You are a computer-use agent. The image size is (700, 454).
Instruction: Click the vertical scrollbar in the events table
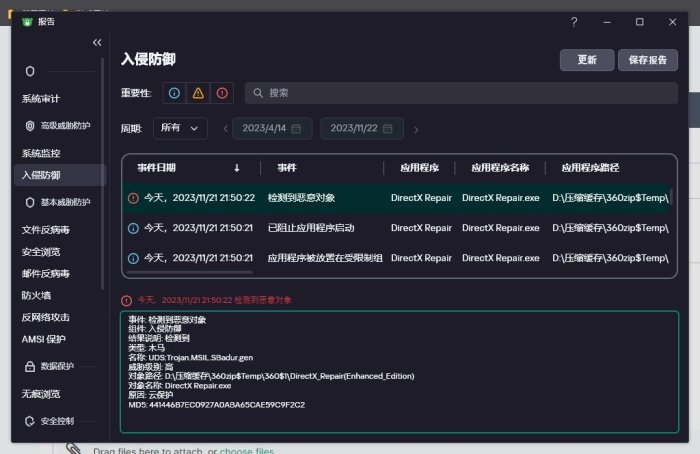[671, 197]
